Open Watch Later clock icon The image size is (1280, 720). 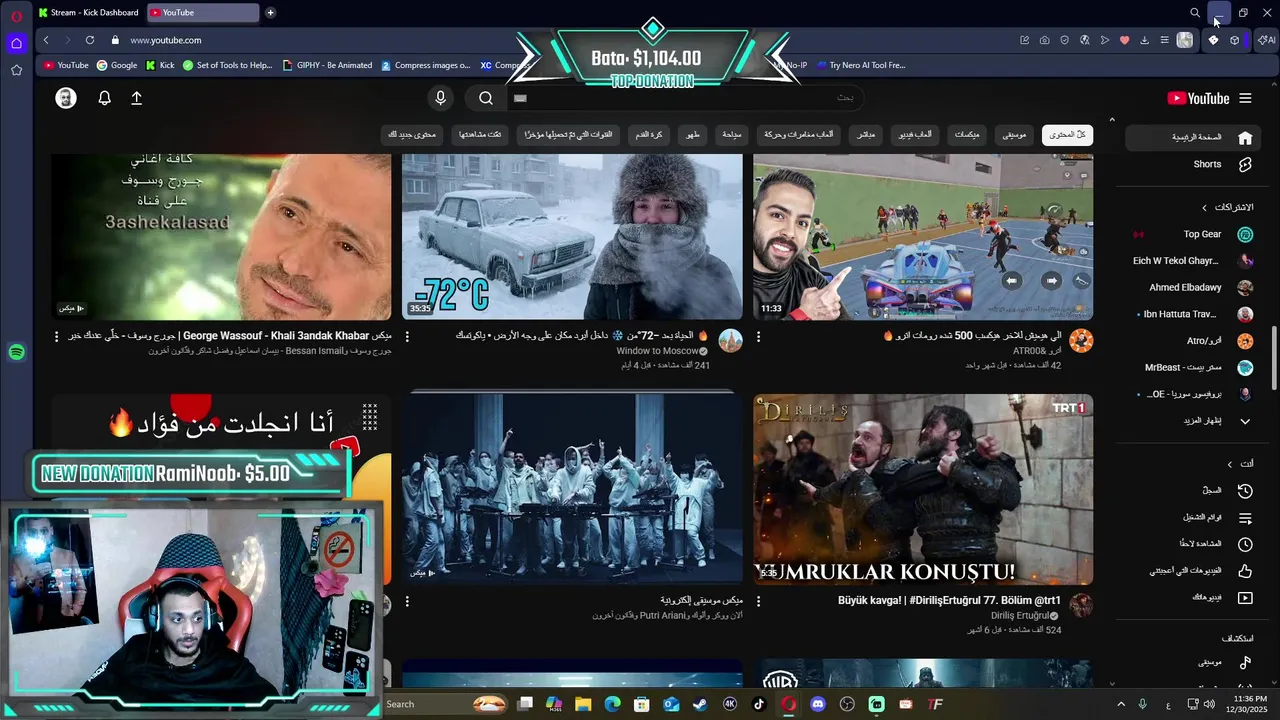(1245, 544)
